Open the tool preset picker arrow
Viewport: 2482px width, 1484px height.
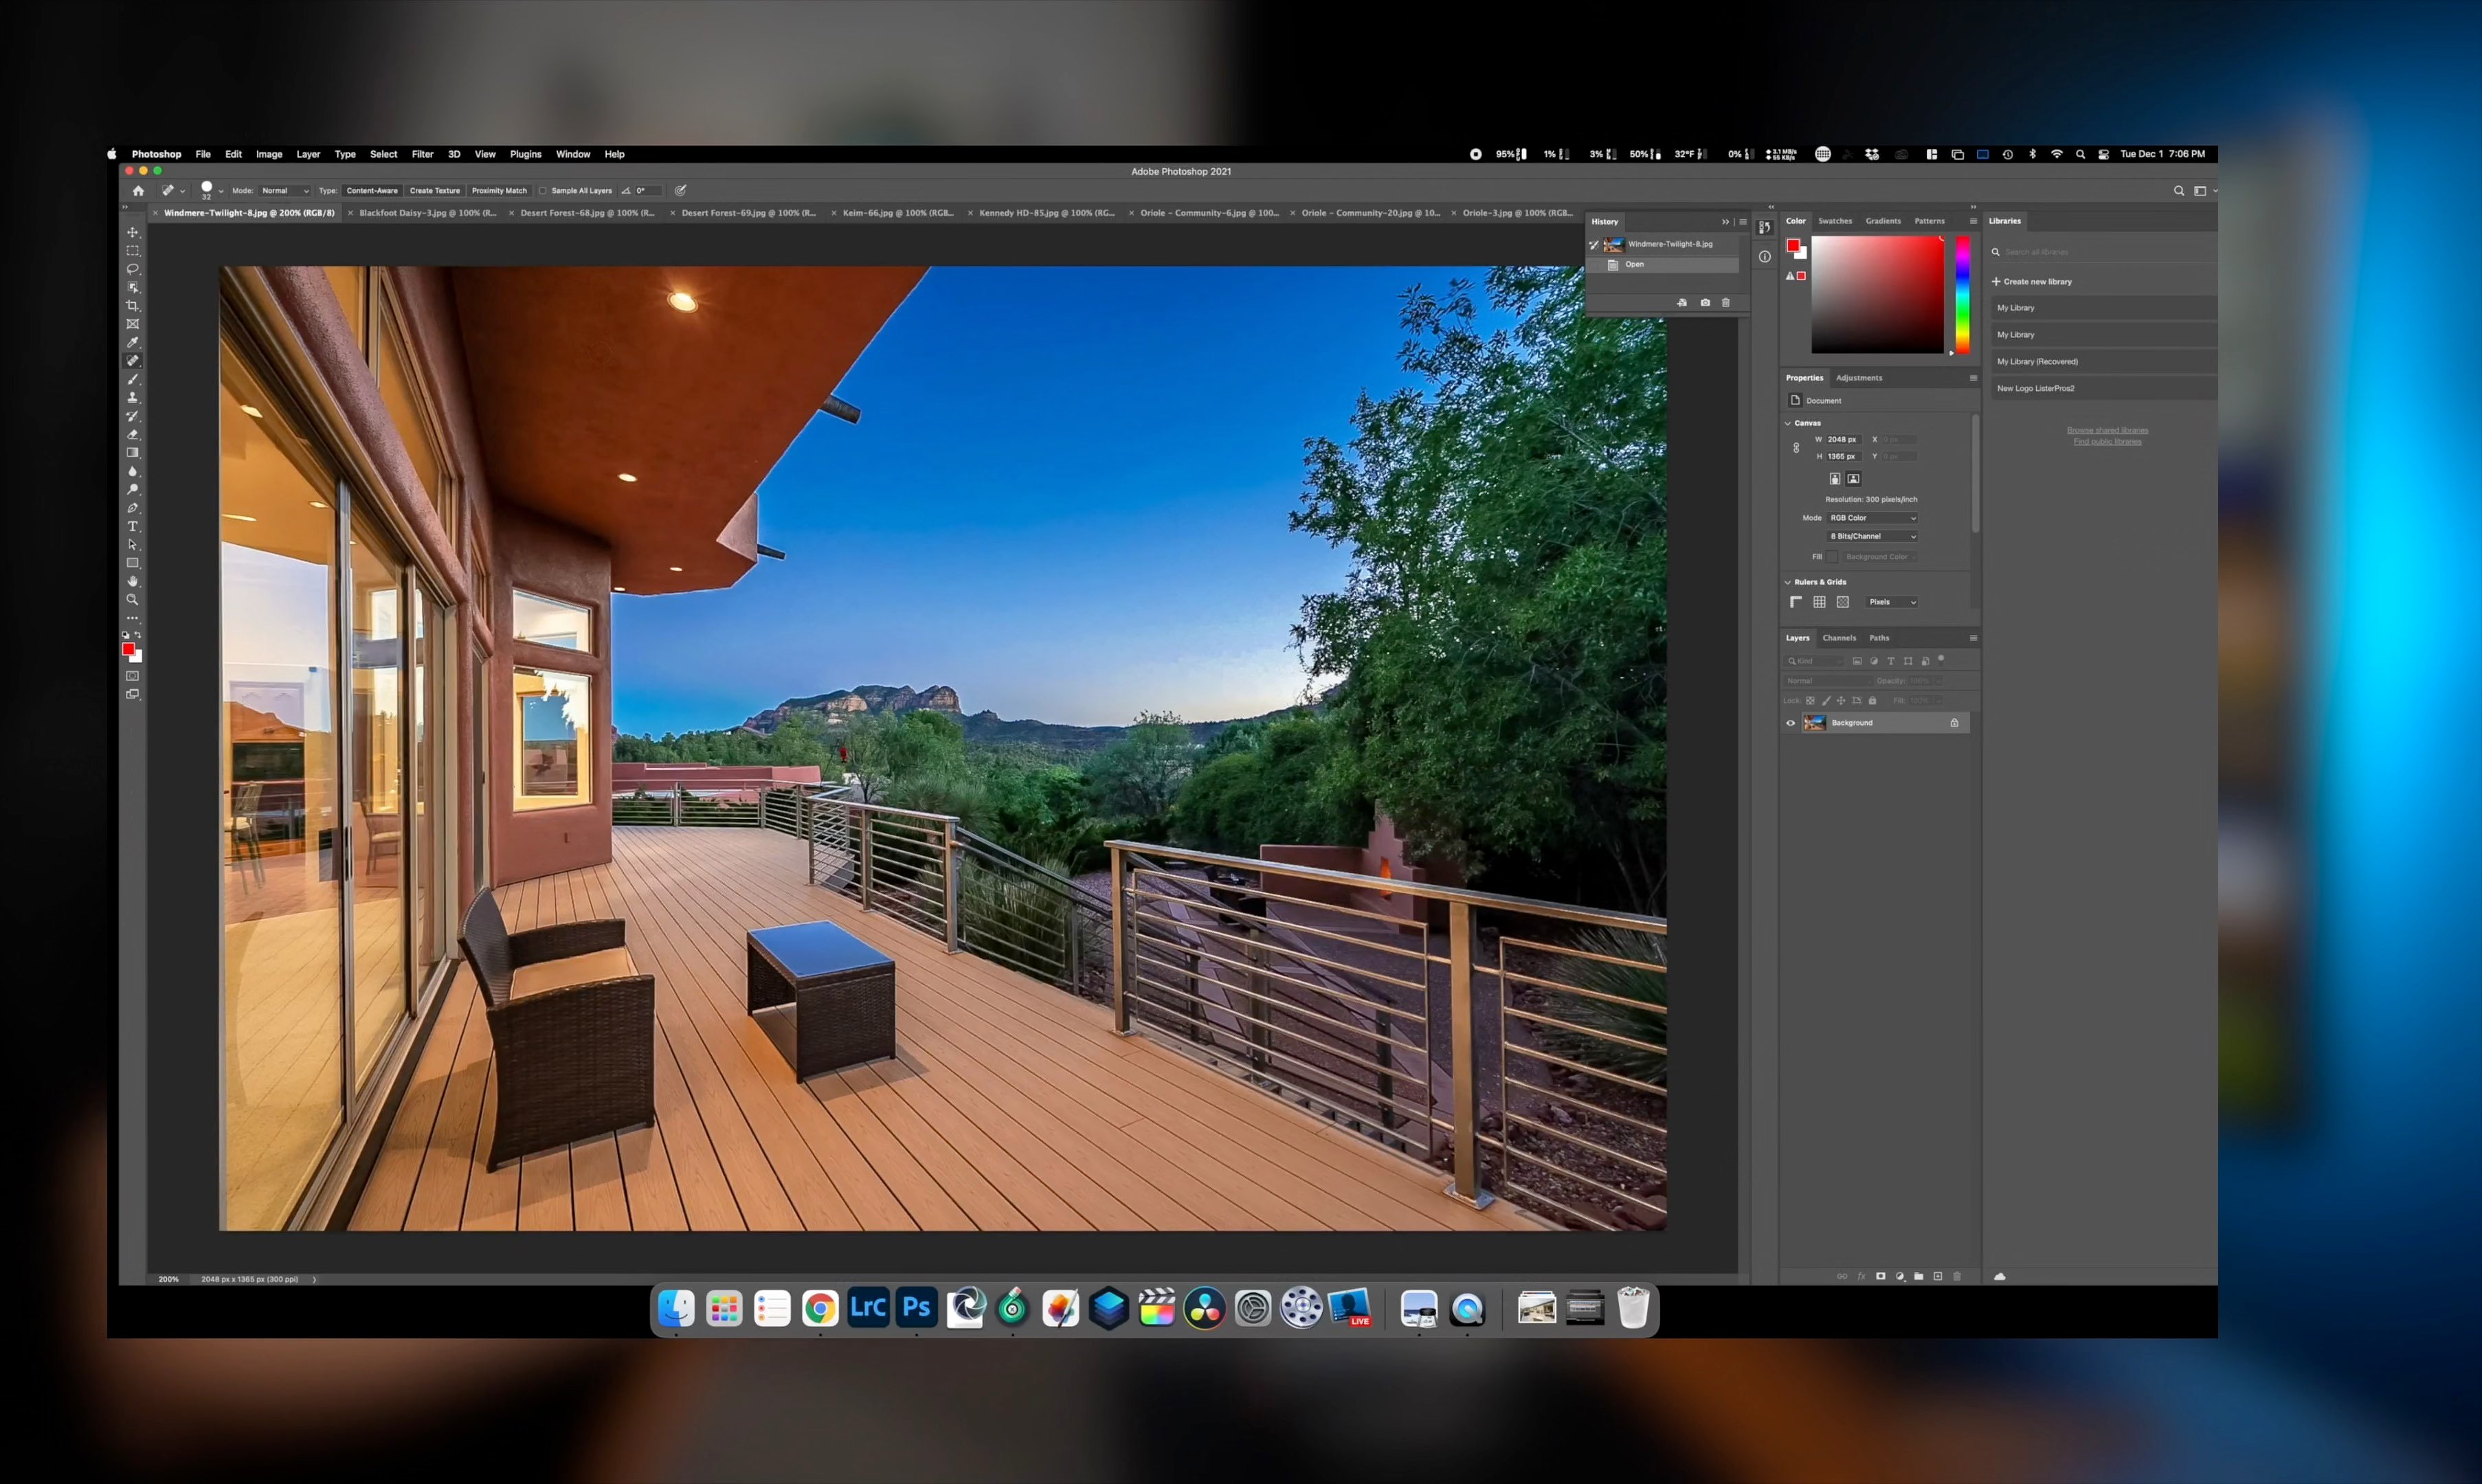pyautogui.click(x=182, y=191)
